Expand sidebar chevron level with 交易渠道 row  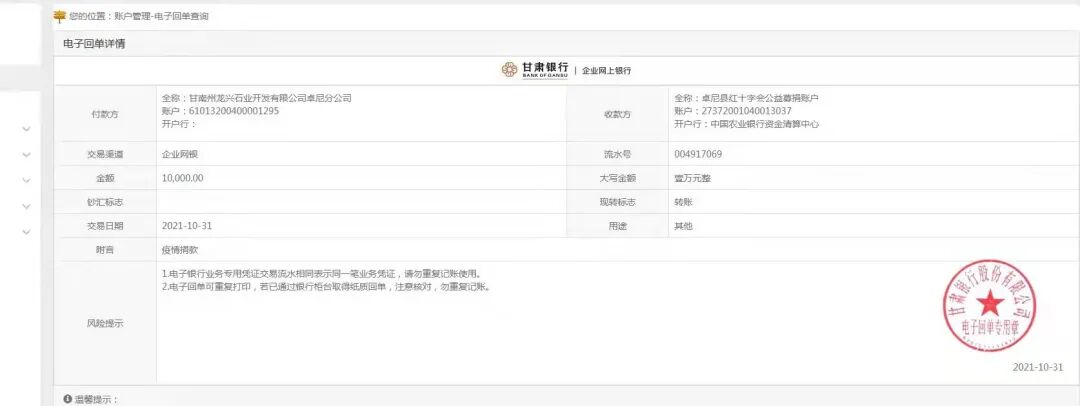(x=26, y=155)
